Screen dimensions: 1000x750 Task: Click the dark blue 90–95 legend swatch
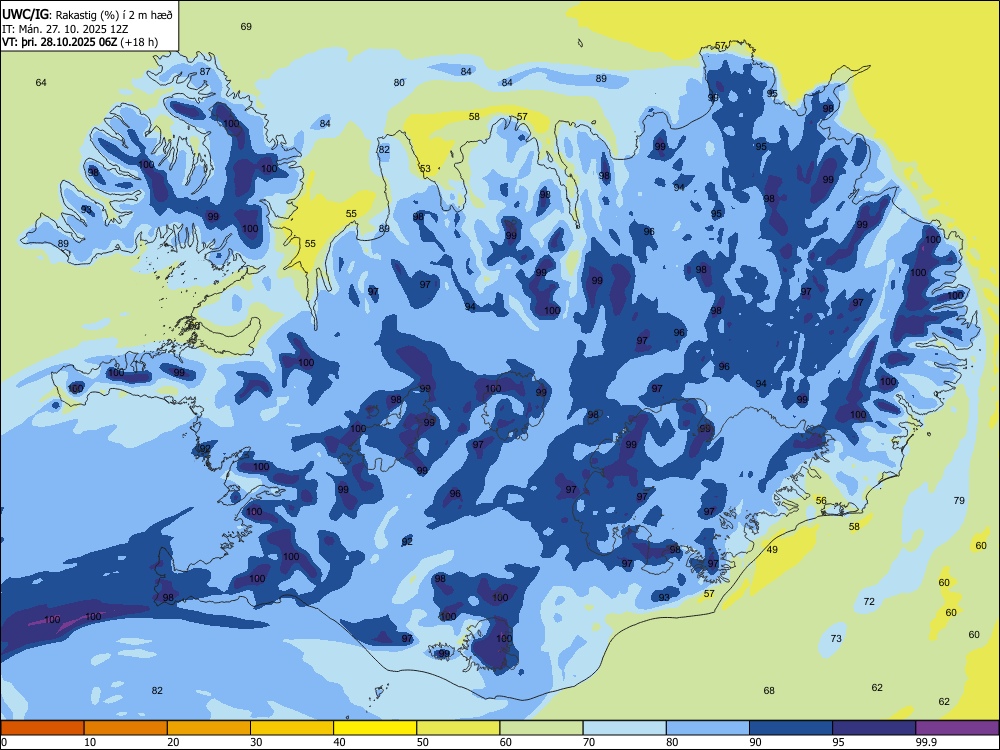791,728
